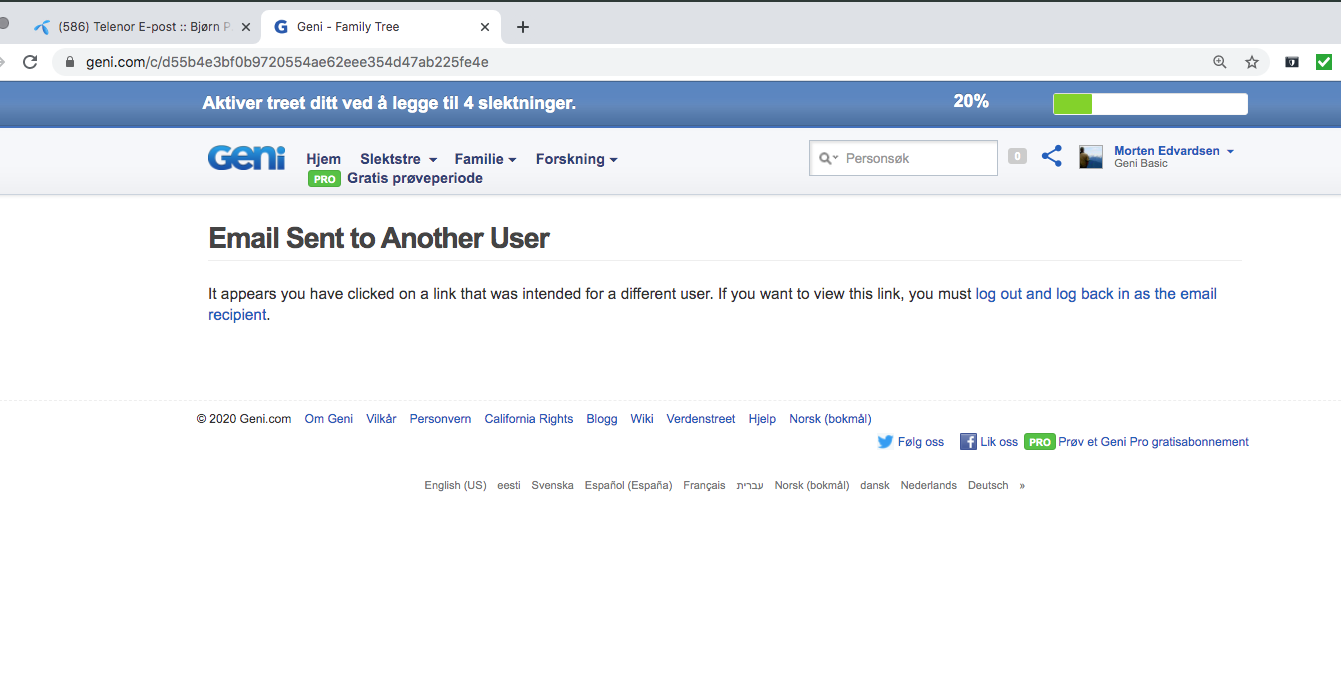
Task: Expand the Familie dropdown menu
Action: click(x=485, y=159)
